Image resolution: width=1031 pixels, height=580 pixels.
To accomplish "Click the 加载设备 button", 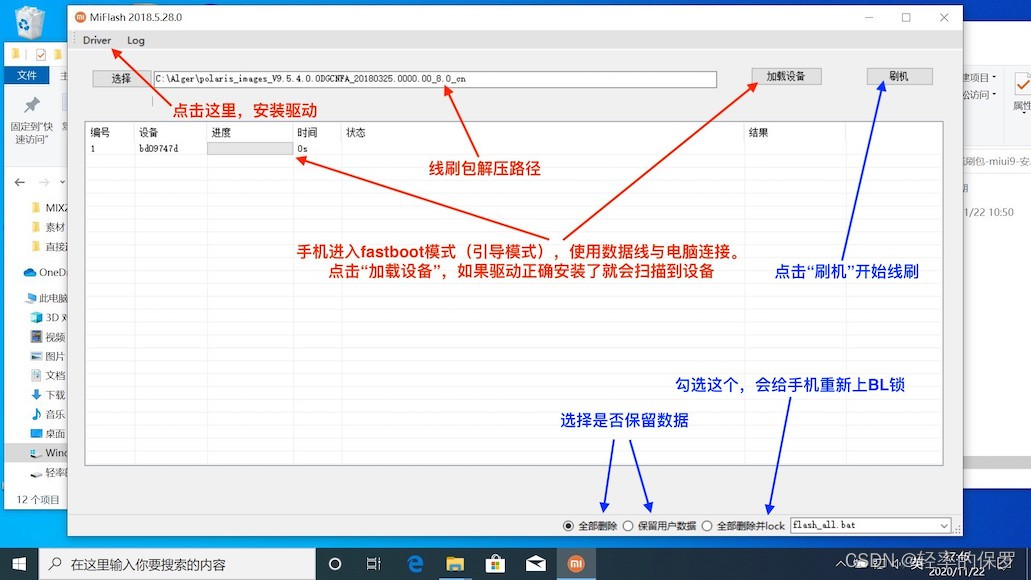I will [786, 76].
